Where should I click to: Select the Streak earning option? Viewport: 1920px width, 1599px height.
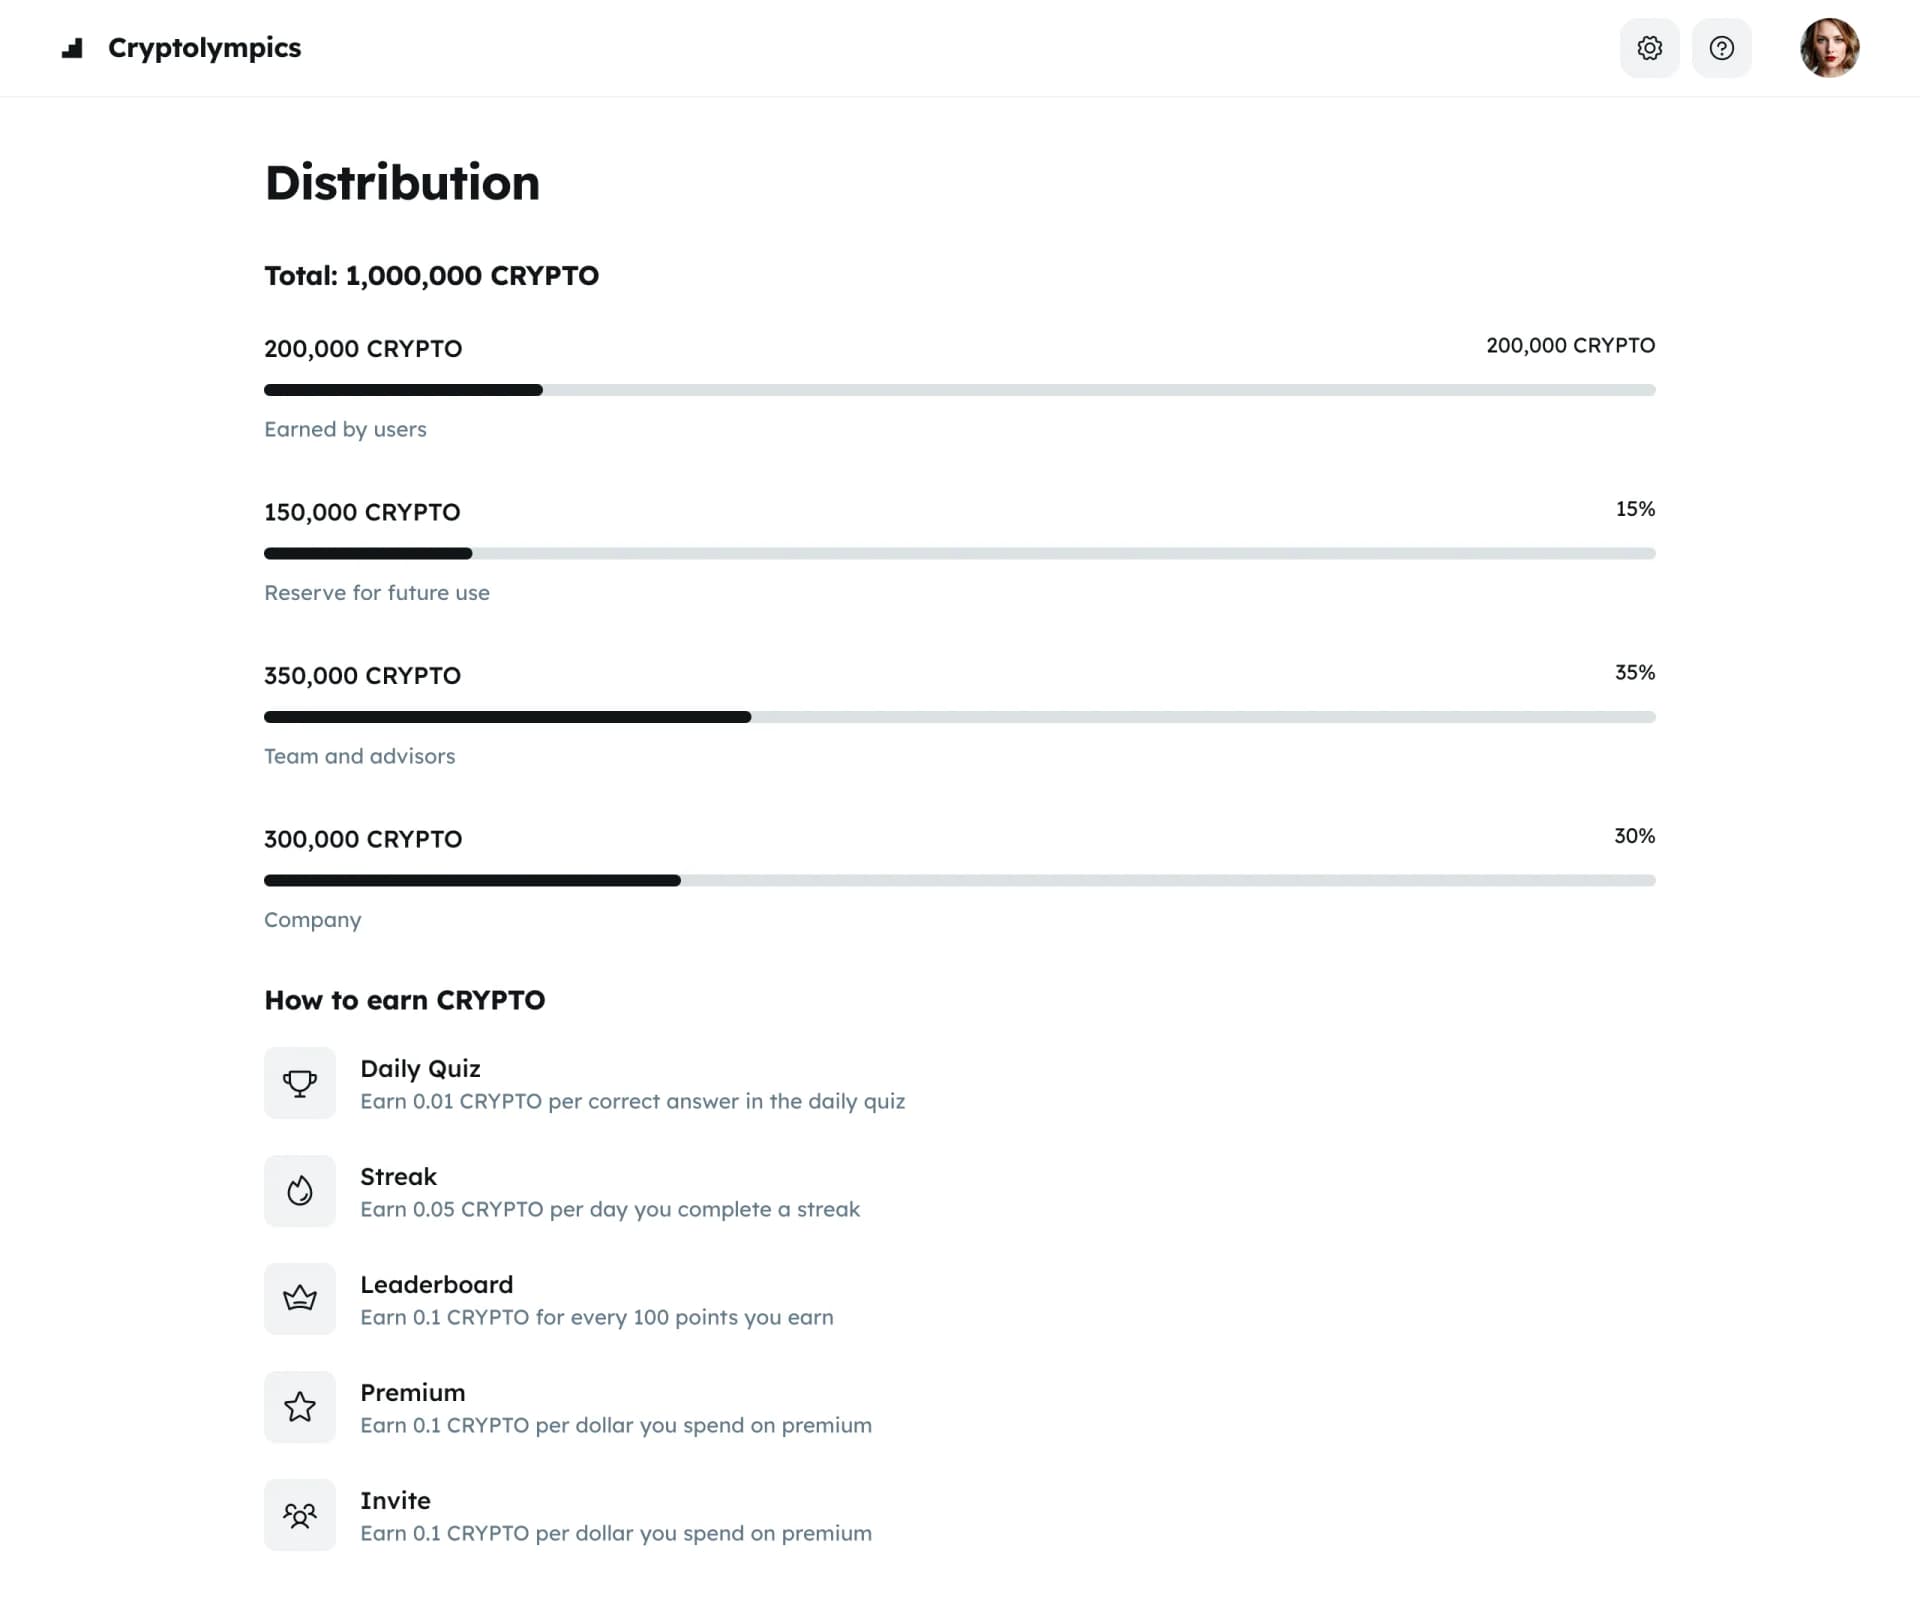tap(398, 1176)
